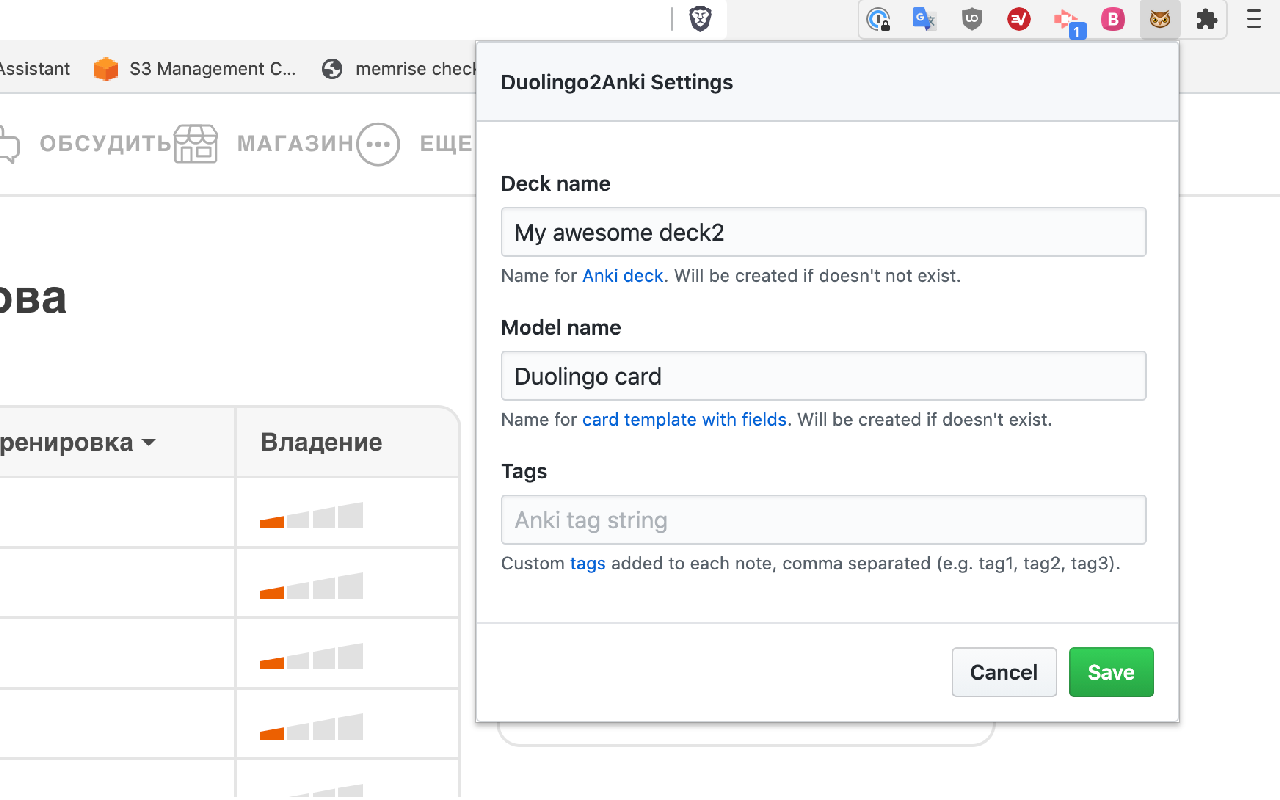Open the S3 Management Console bookmark
The height and width of the screenshot is (800, 1280).
pyautogui.click(x=196, y=69)
